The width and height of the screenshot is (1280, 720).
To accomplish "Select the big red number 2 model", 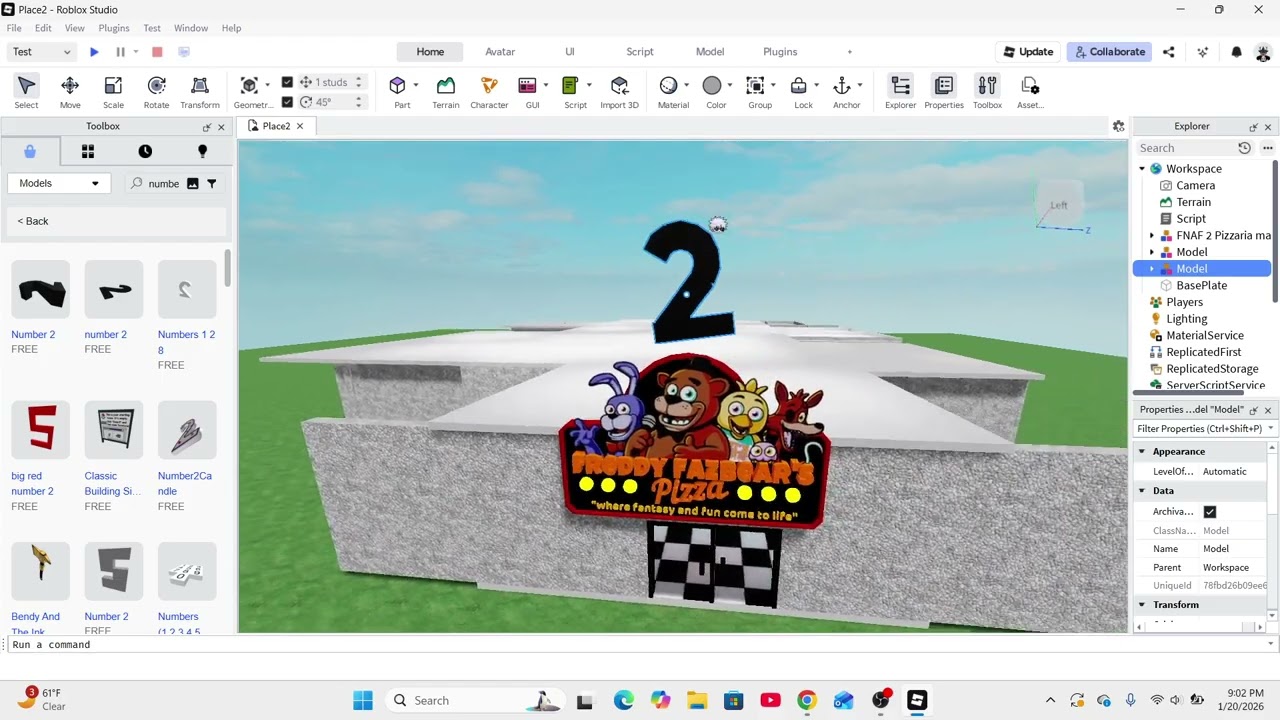I will (41, 430).
